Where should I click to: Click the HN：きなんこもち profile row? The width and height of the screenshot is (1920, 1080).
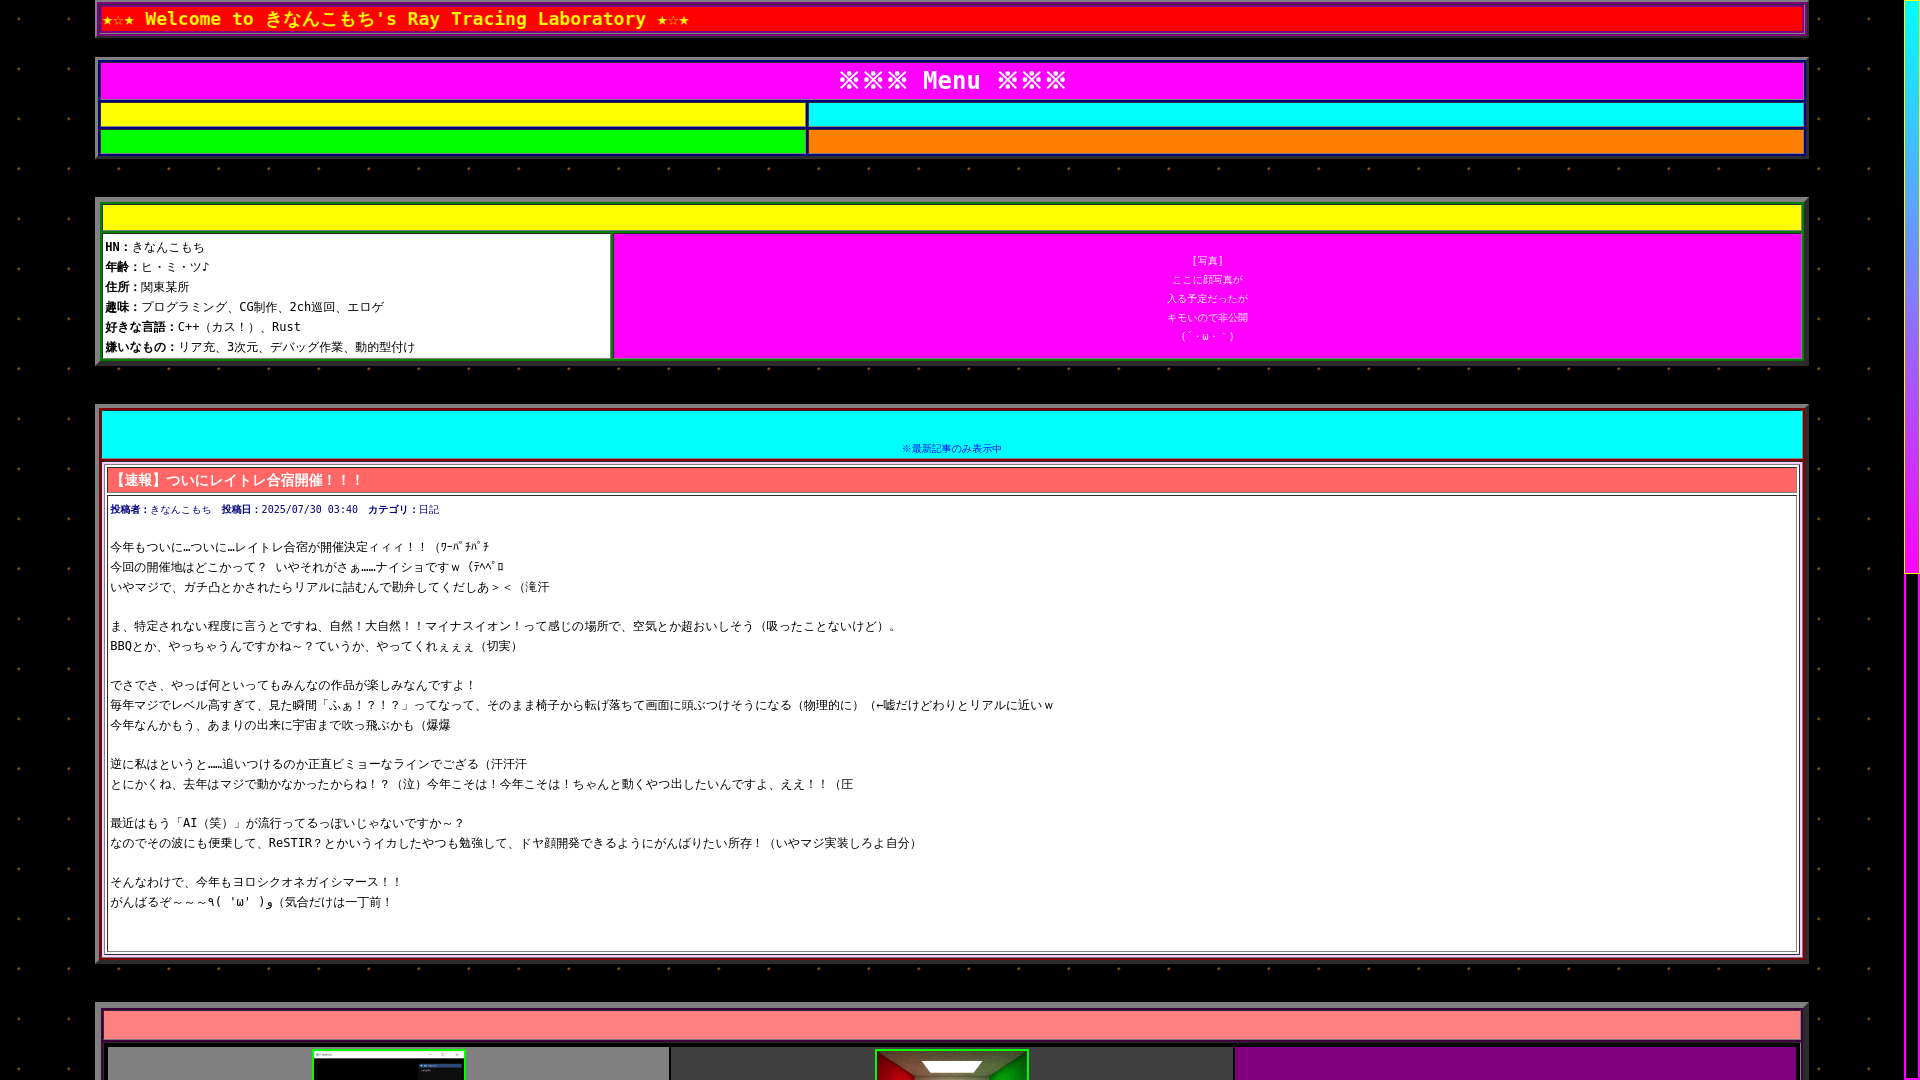click(x=155, y=247)
